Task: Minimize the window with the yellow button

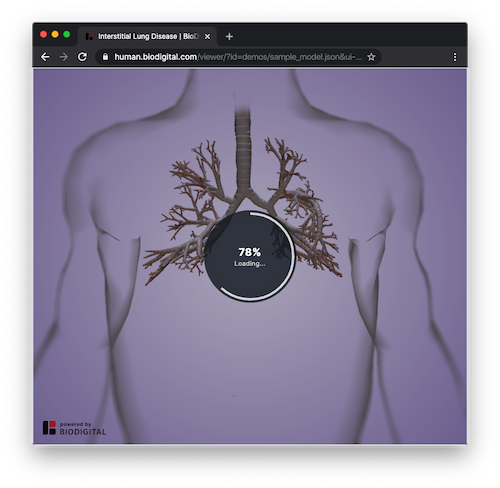Action: coord(55,34)
